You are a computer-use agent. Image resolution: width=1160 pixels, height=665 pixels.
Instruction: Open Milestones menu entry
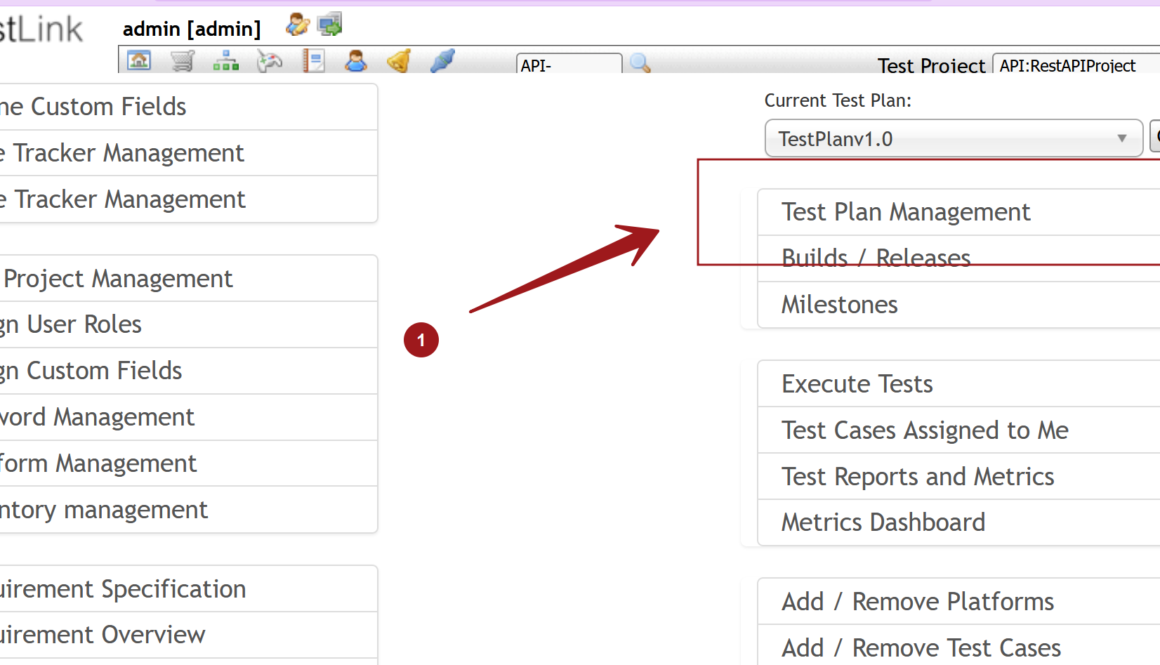839,305
